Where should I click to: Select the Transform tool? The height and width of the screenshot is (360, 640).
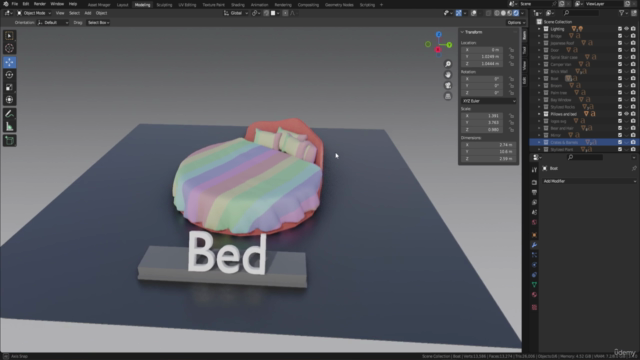click(x=9, y=100)
